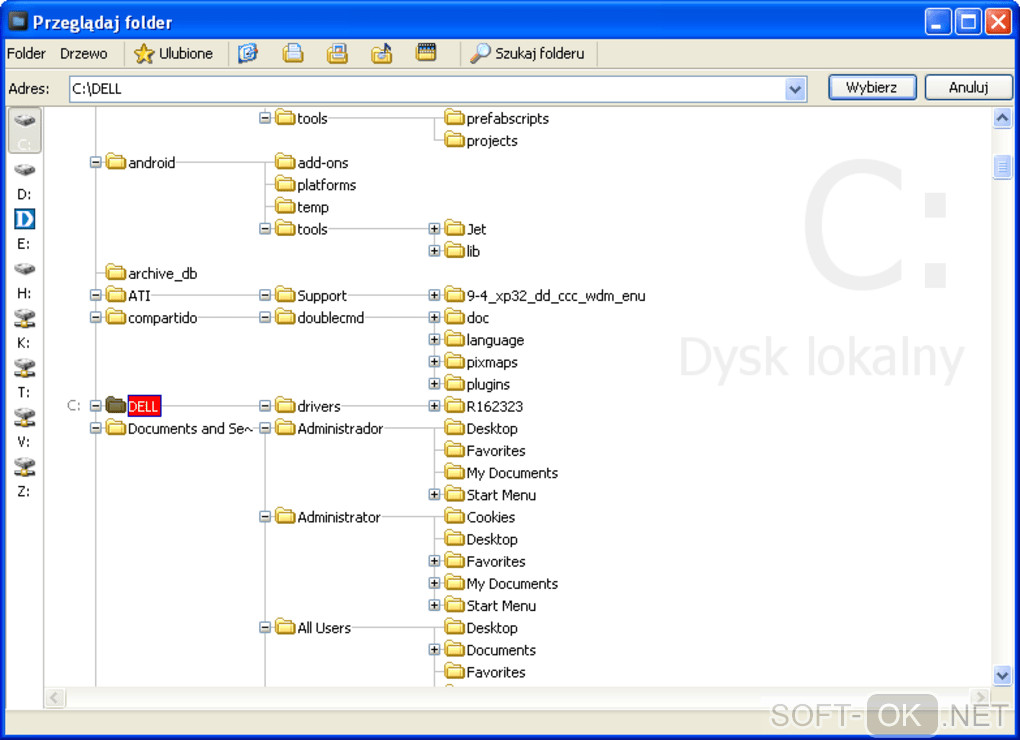Open the address path dropdown arrow
1020x740 pixels.
point(795,89)
